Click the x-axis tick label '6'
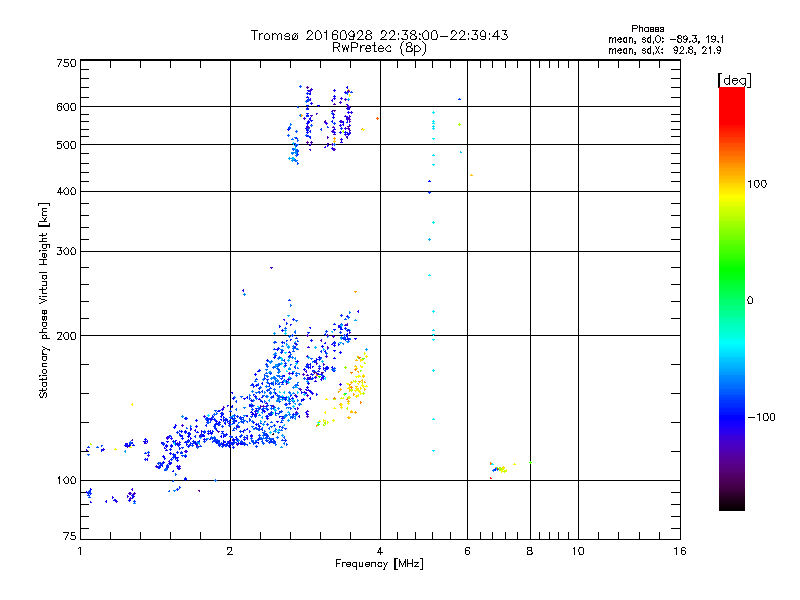This screenshot has height=600, width=800. tap(467, 551)
